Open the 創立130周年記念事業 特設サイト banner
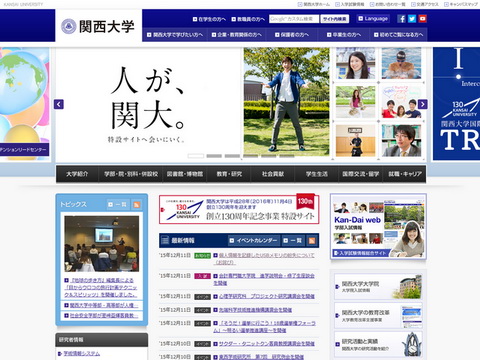This screenshot has width=480, height=360. click(x=239, y=209)
